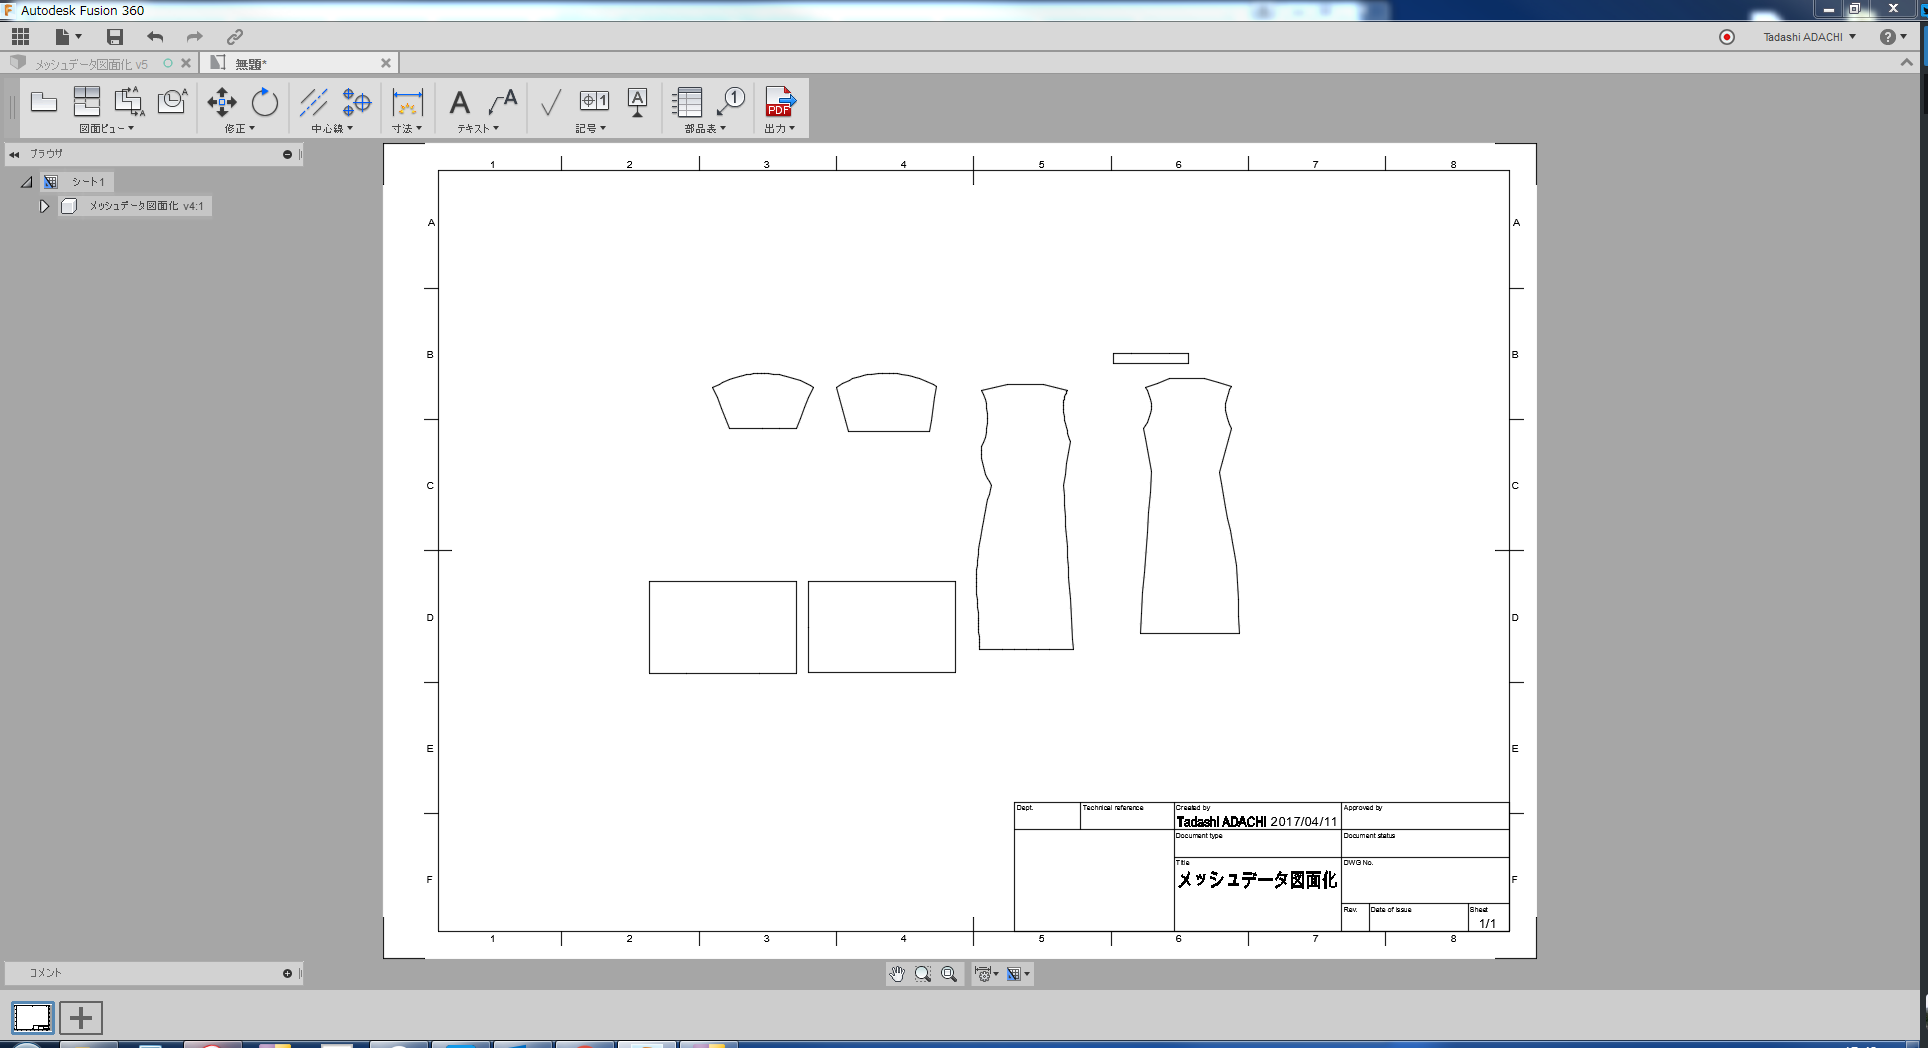Select the Pan hand tool
This screenshot has height=1048, width=1928.
897,974
